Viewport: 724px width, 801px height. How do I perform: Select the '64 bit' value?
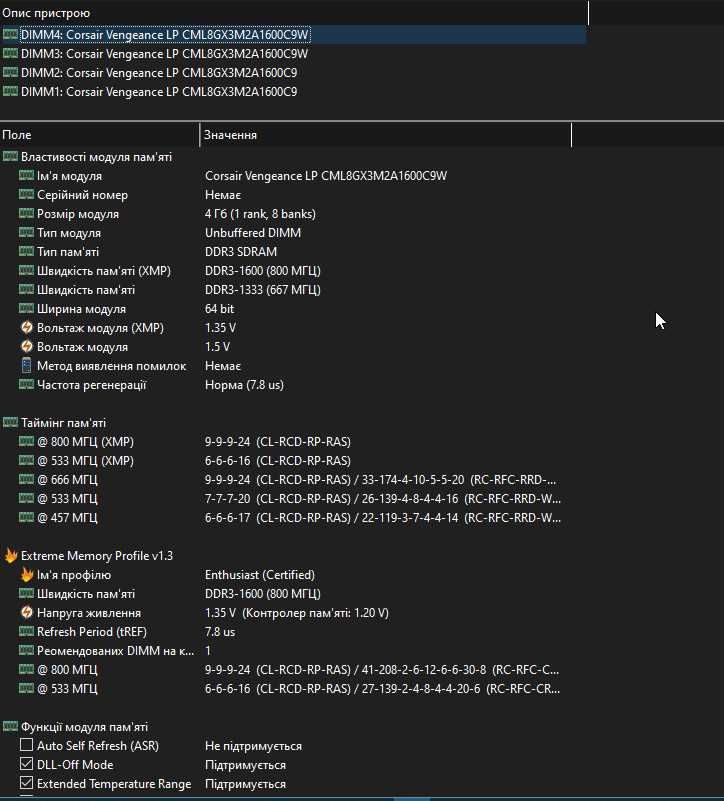click(x=220, y=309)
